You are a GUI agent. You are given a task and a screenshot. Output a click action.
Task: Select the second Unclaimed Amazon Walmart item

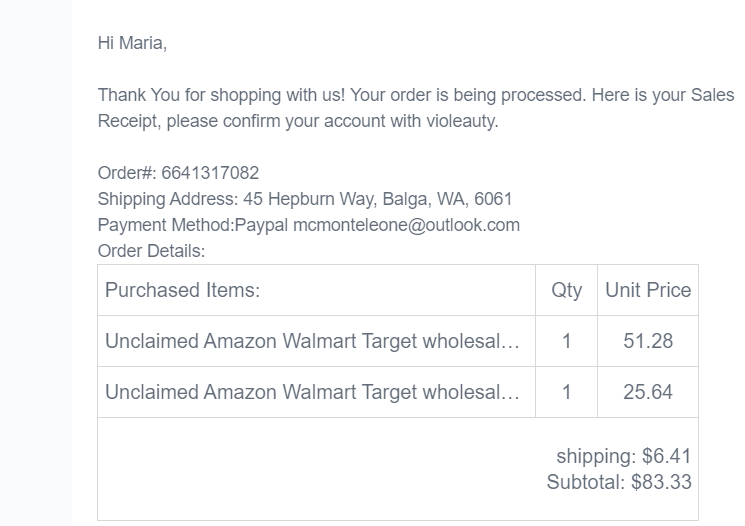coord(312,392)
